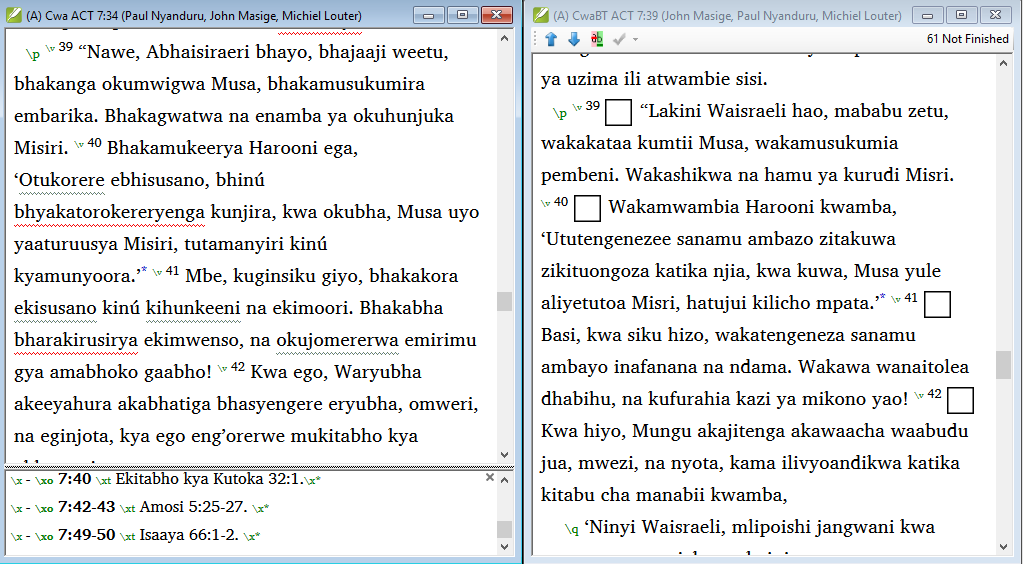Click the grey checkmark toolbar icon
The height and width of the screenshot is (564, 1024).
pyautogui.click(x=619, y=39)
